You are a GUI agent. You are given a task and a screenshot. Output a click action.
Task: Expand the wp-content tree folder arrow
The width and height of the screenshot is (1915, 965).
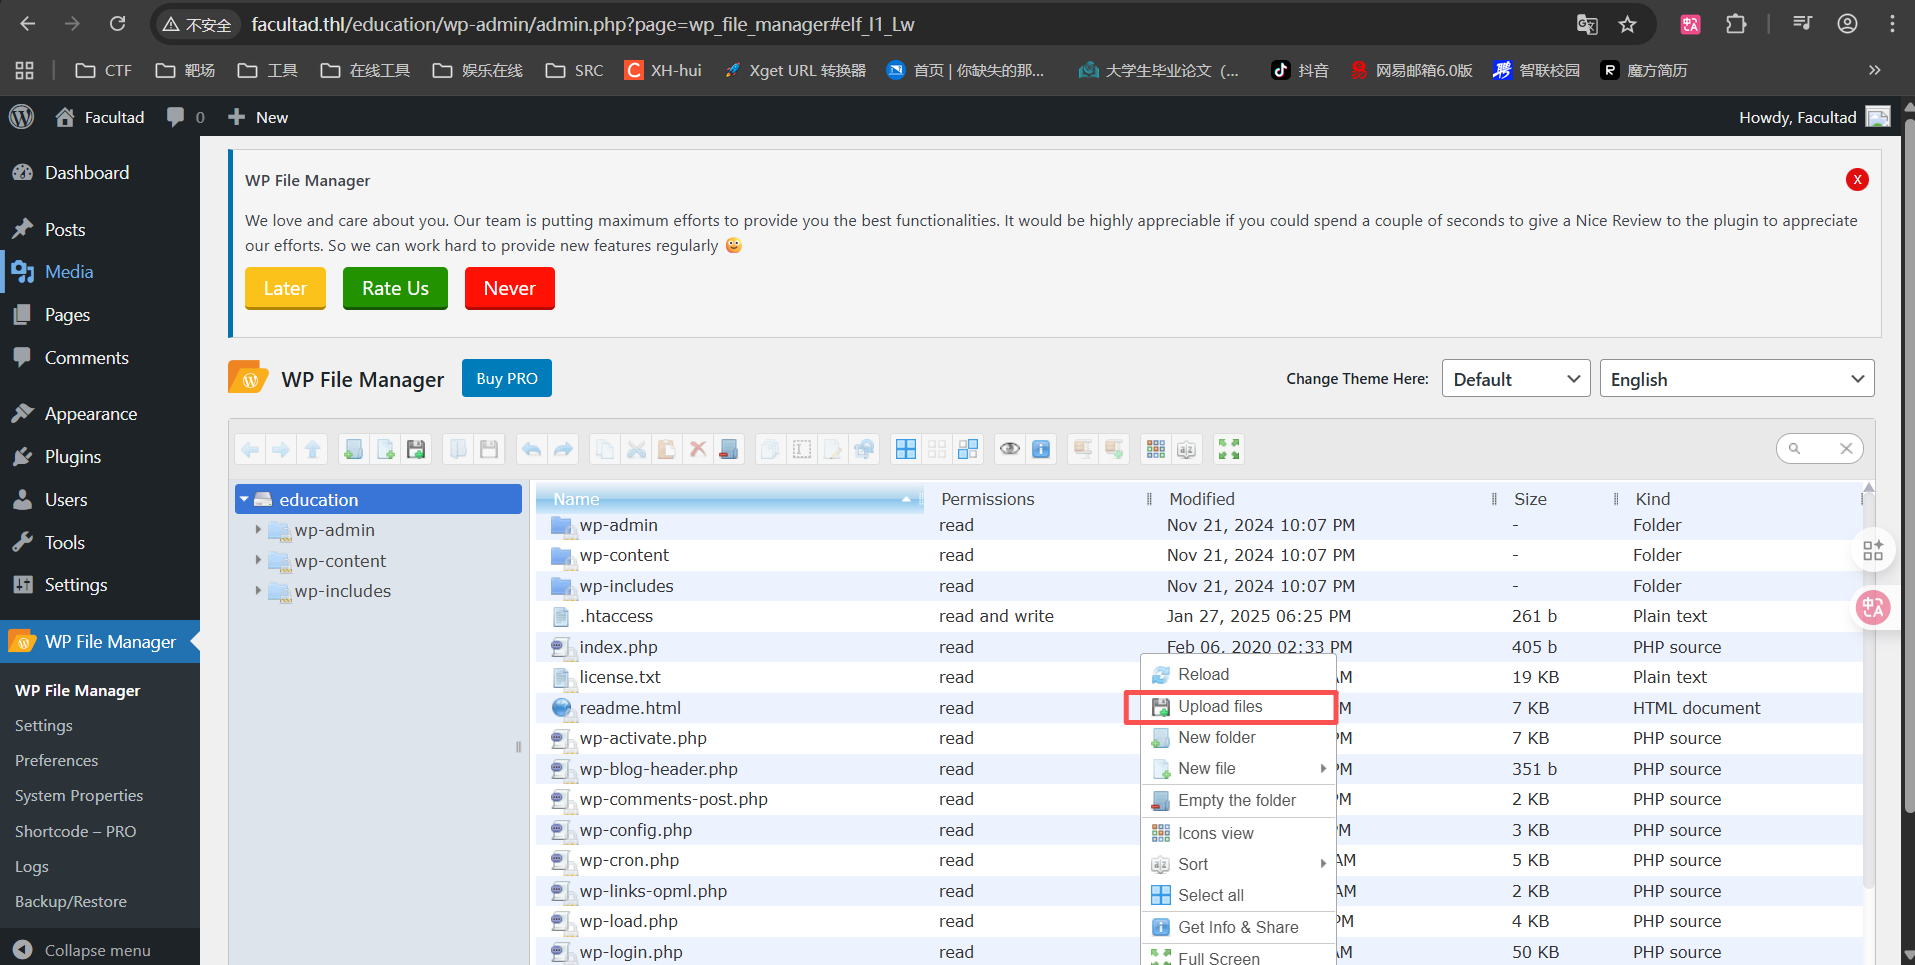(258, 560)
